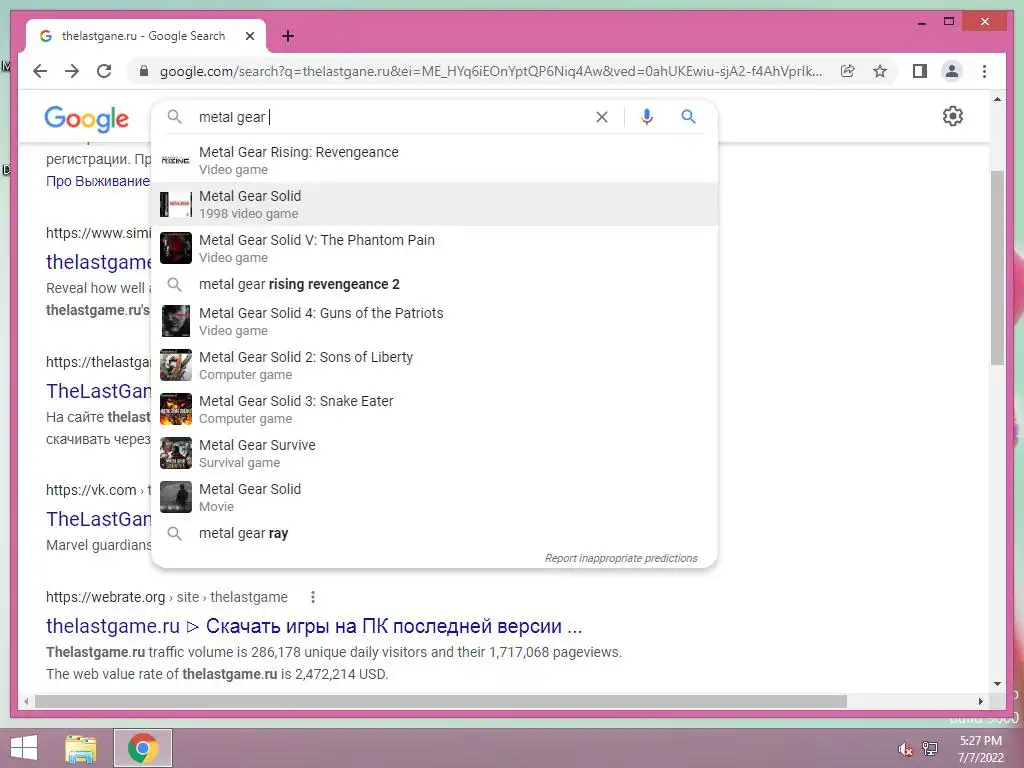Image resolution: width=1024 pixels, height=768 pixels.
Task: Click the Chrome taskbar icon
Action: point(143,748)
